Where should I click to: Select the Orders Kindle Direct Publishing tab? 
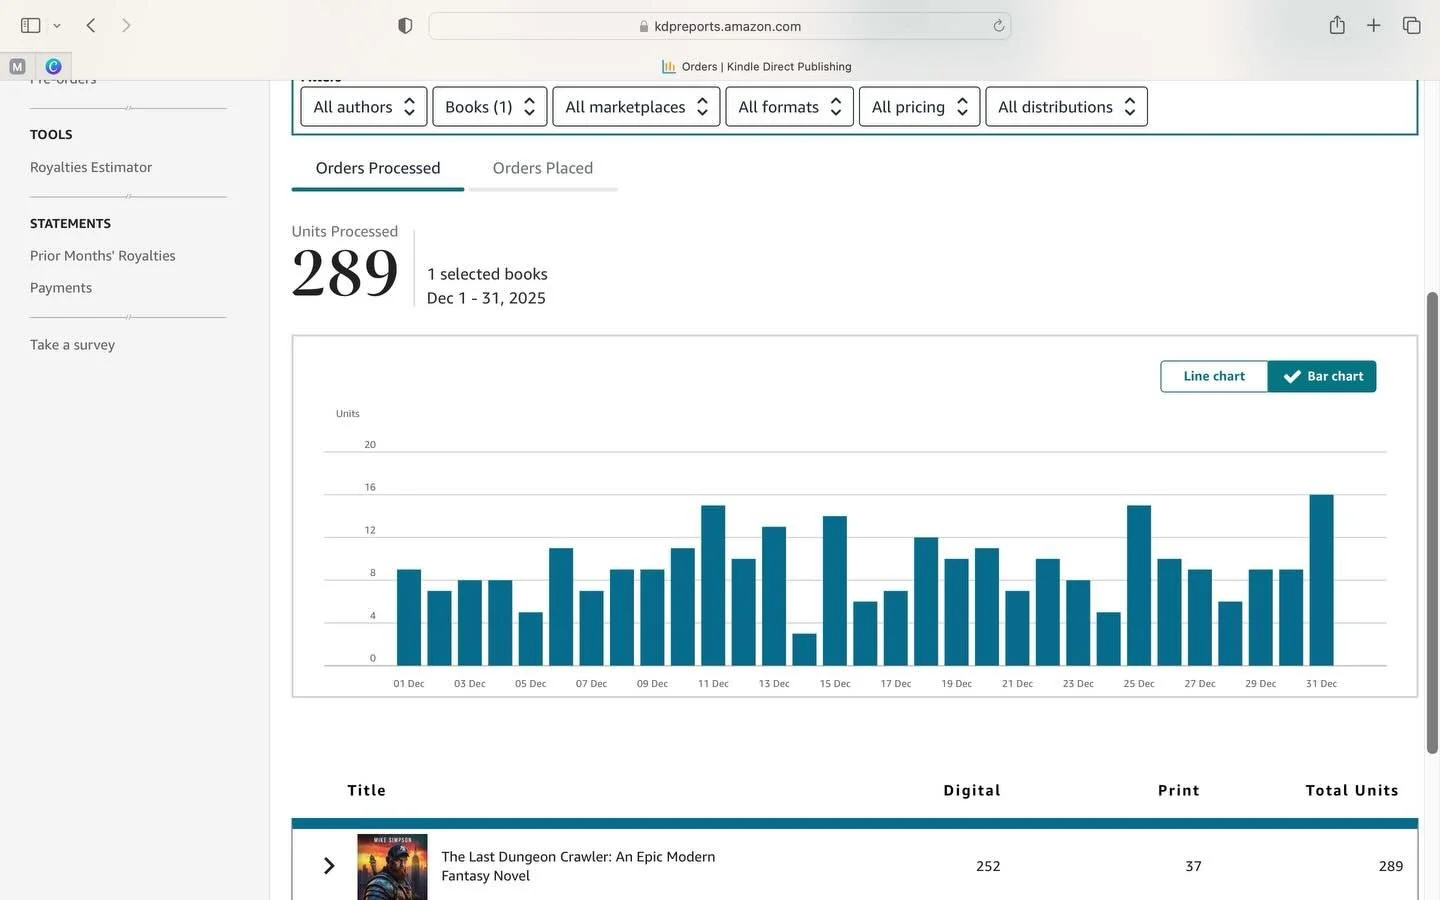[756, 67]
